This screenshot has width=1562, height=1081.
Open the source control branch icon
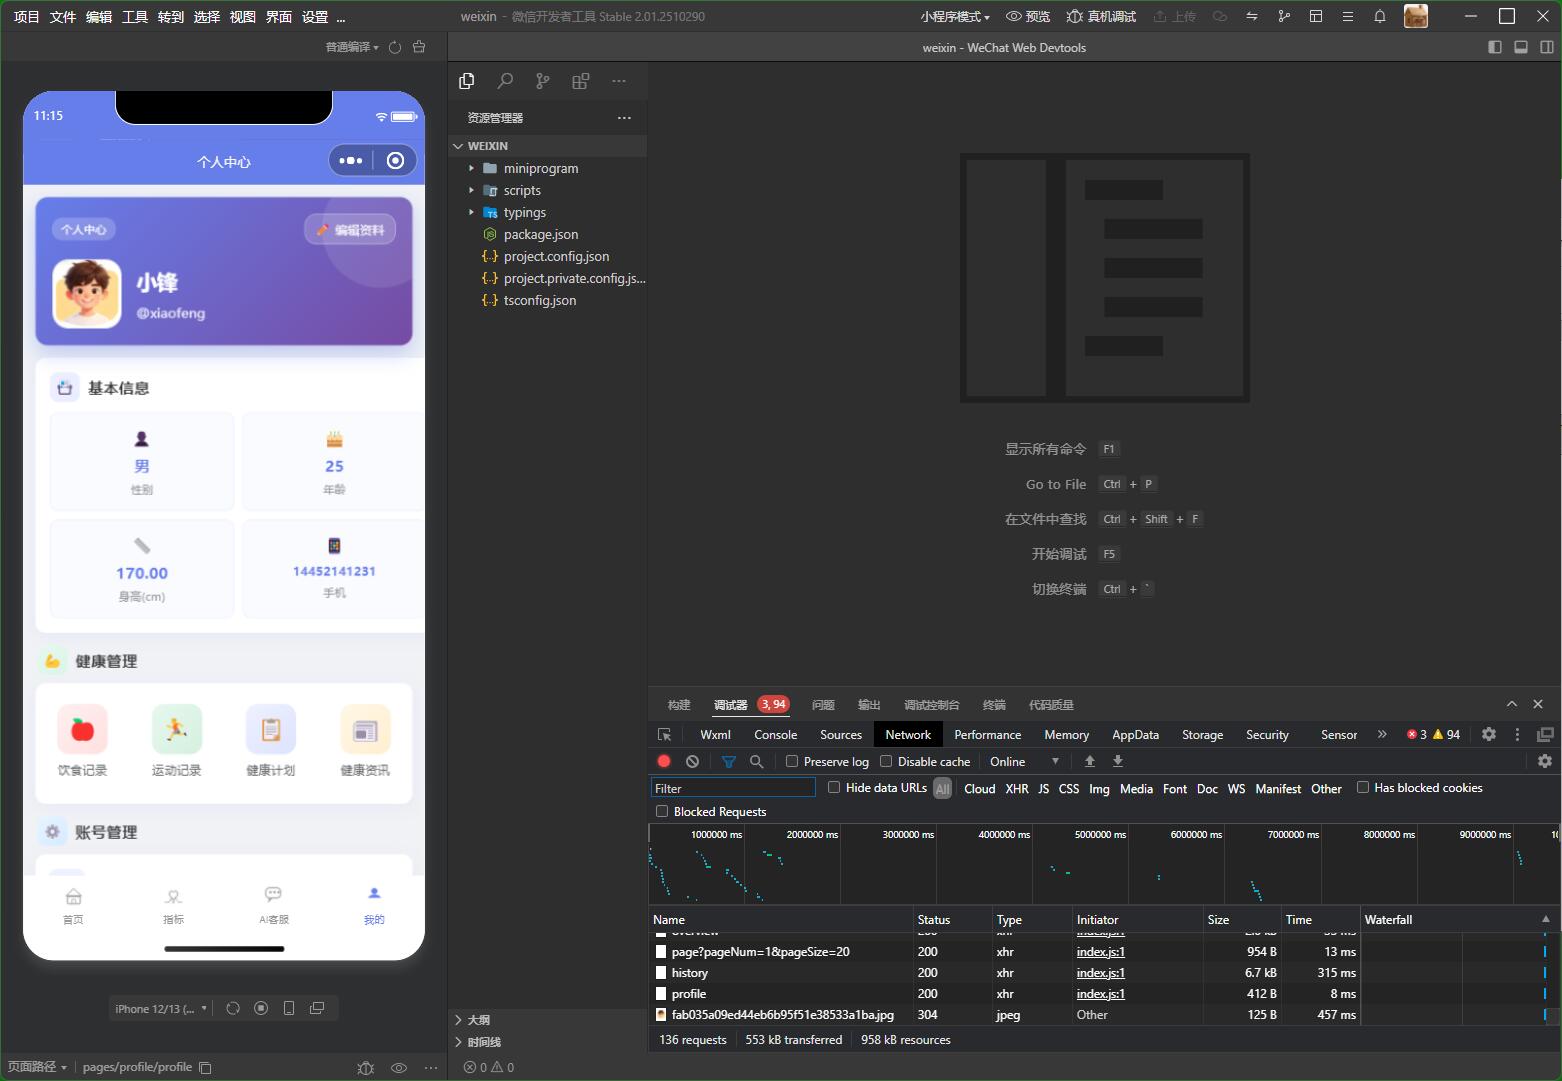(542, 81)
